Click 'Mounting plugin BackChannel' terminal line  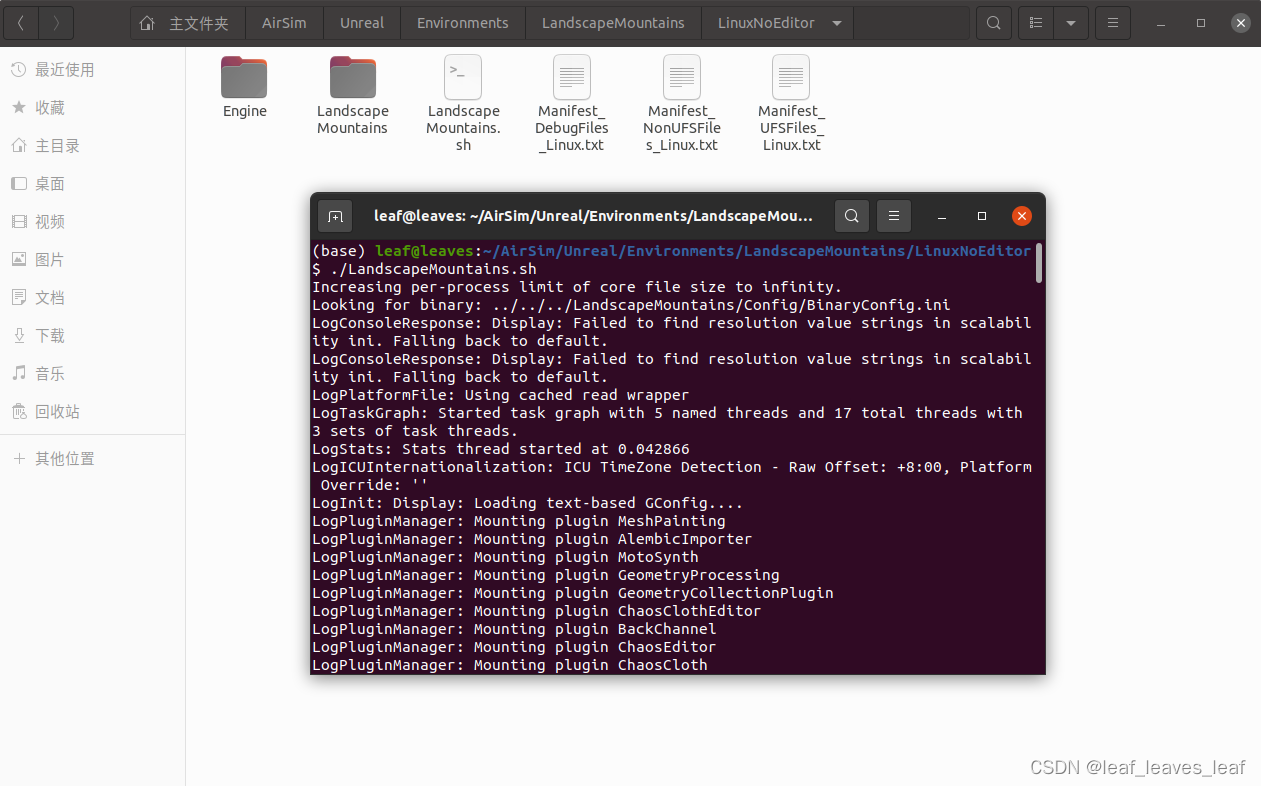coord(514,629)
